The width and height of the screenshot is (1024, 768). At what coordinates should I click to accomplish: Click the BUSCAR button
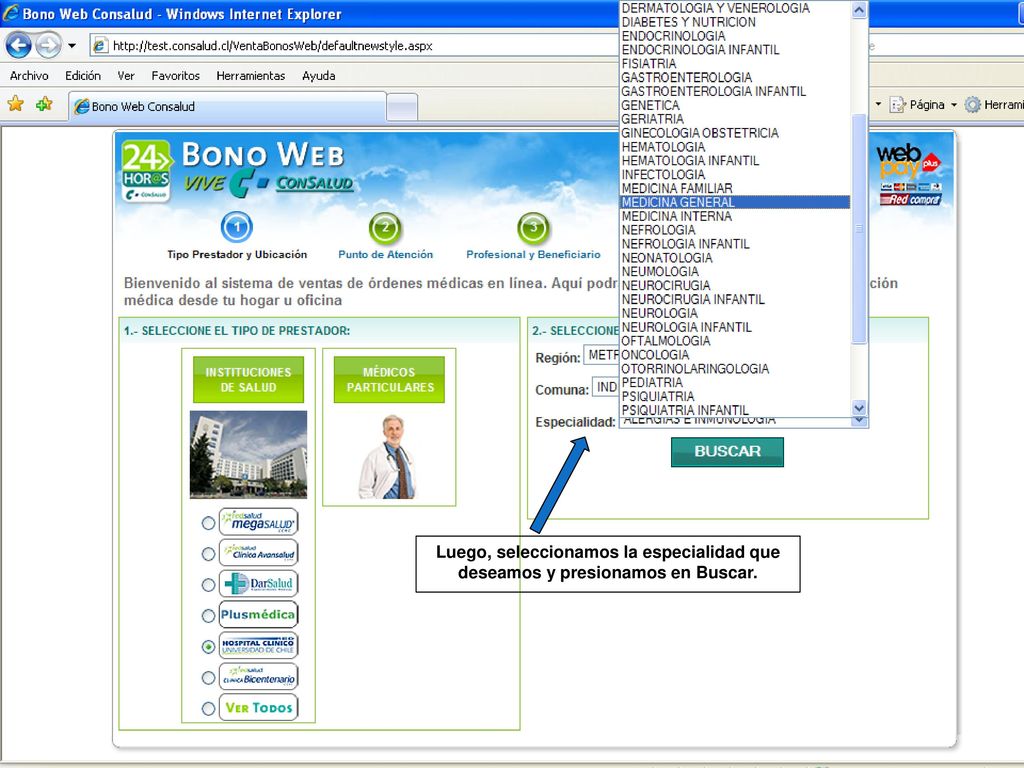(727, 451)
